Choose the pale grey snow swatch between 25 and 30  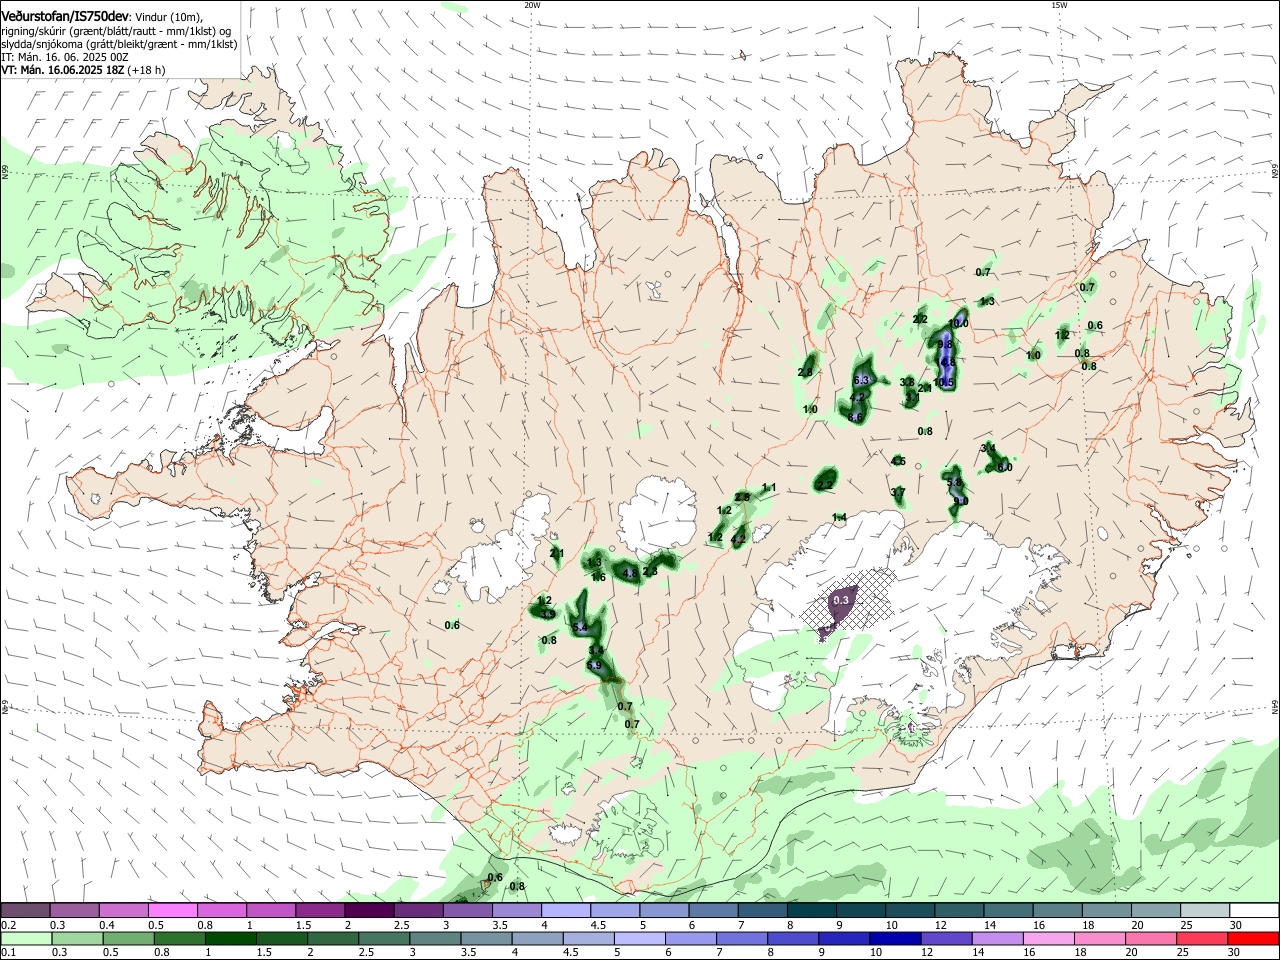pos(1205,910)
